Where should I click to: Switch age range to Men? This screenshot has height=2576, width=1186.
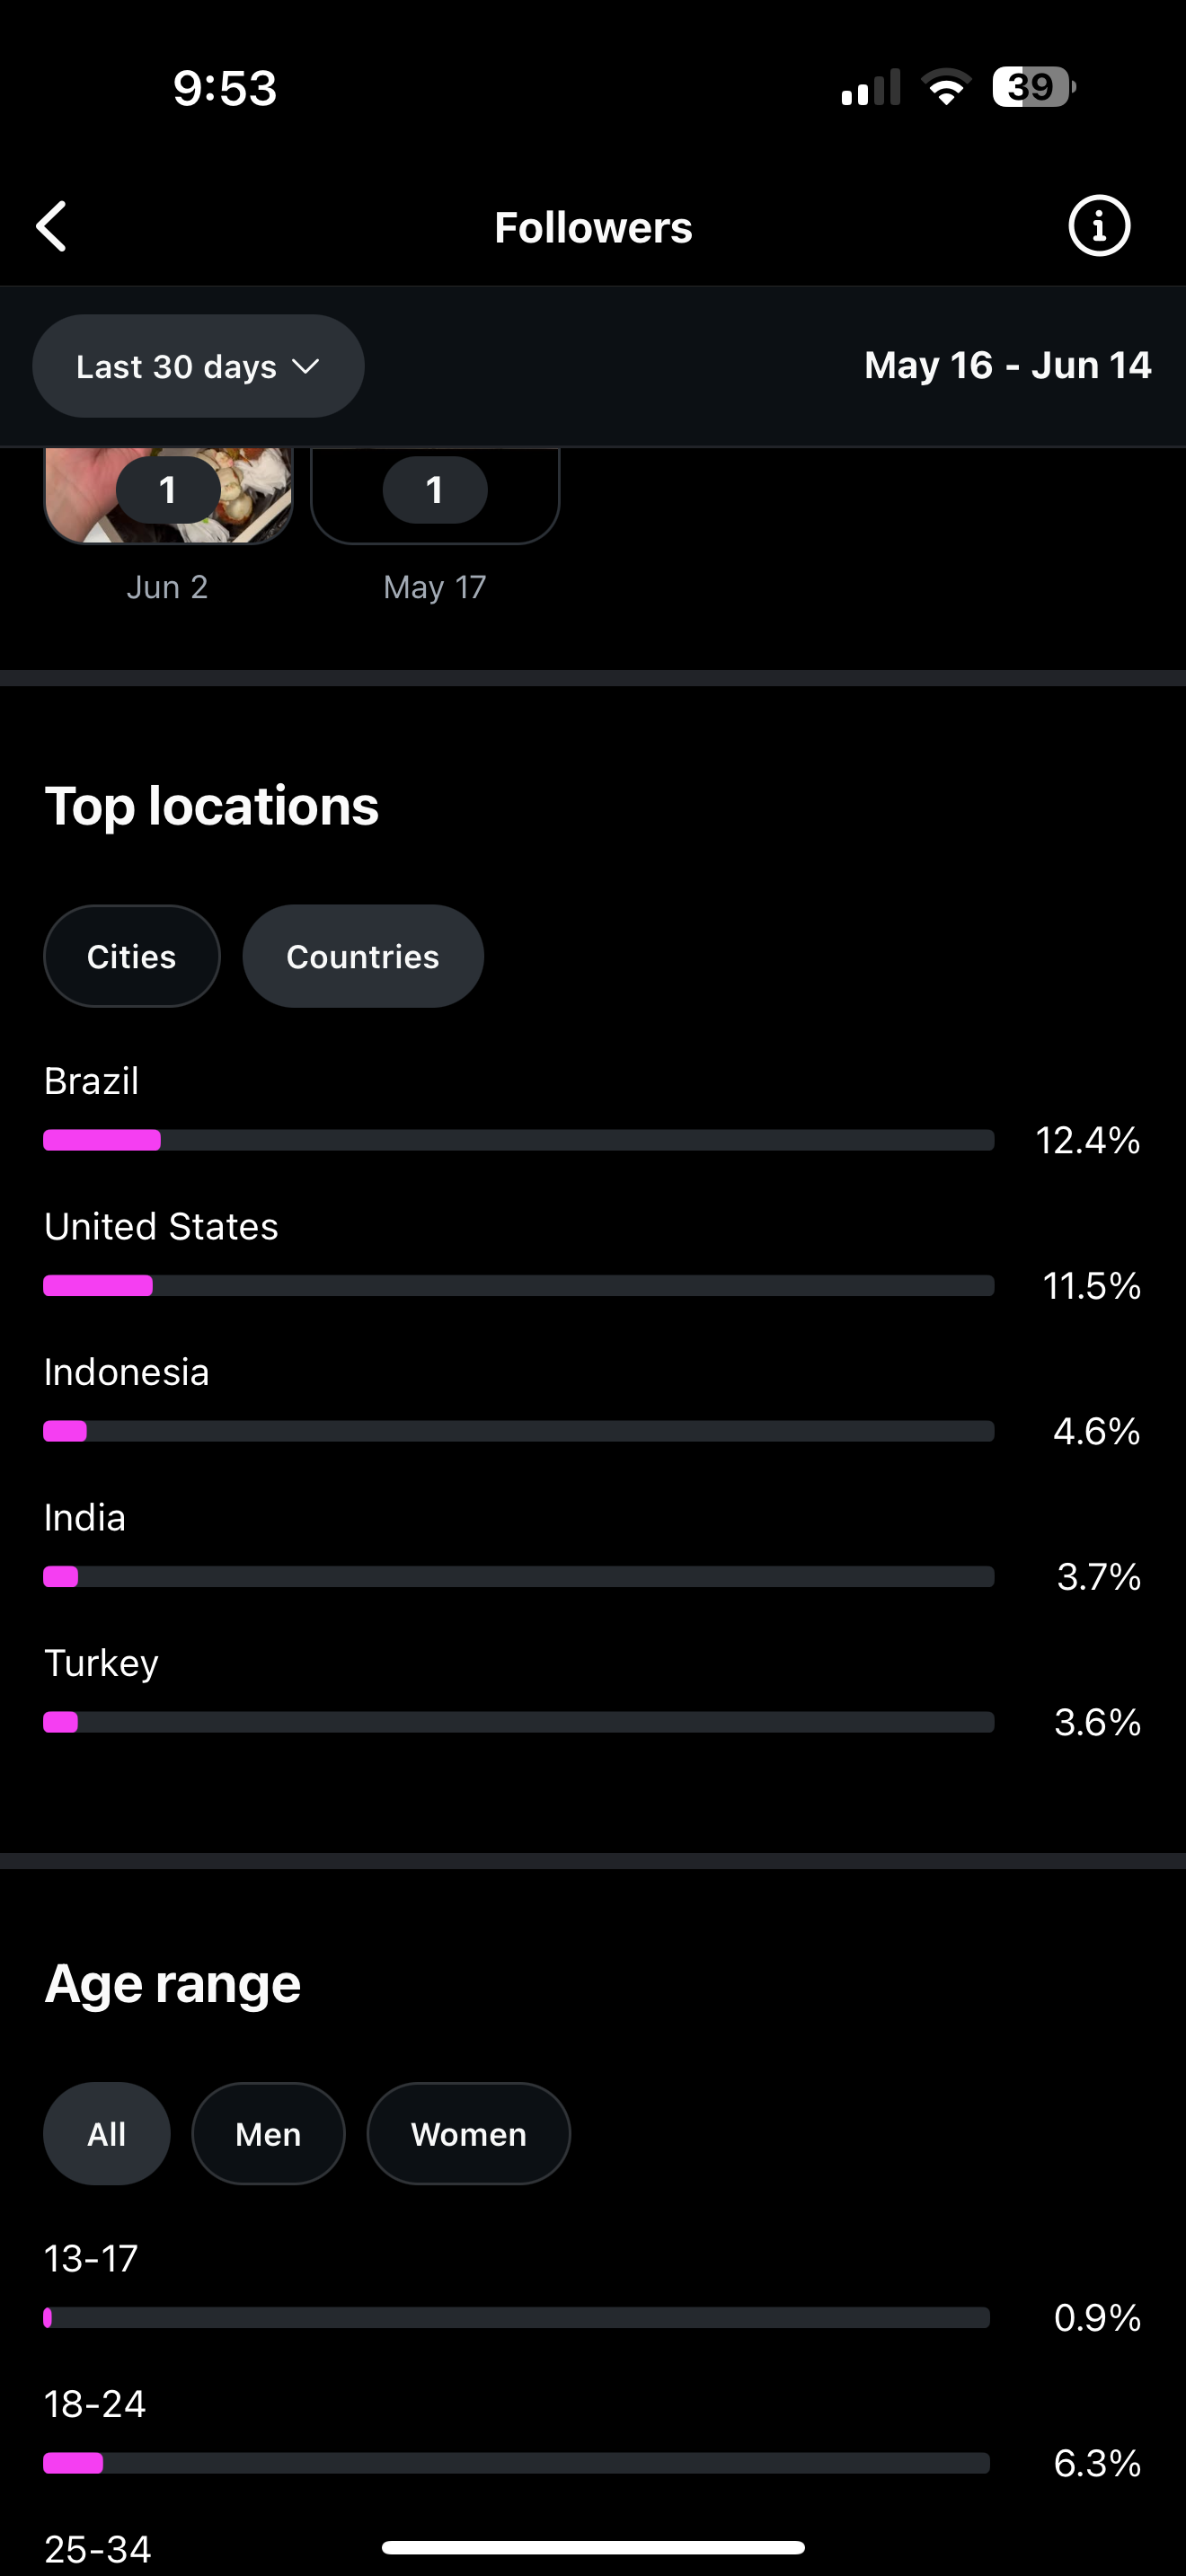pos(268,2134)
